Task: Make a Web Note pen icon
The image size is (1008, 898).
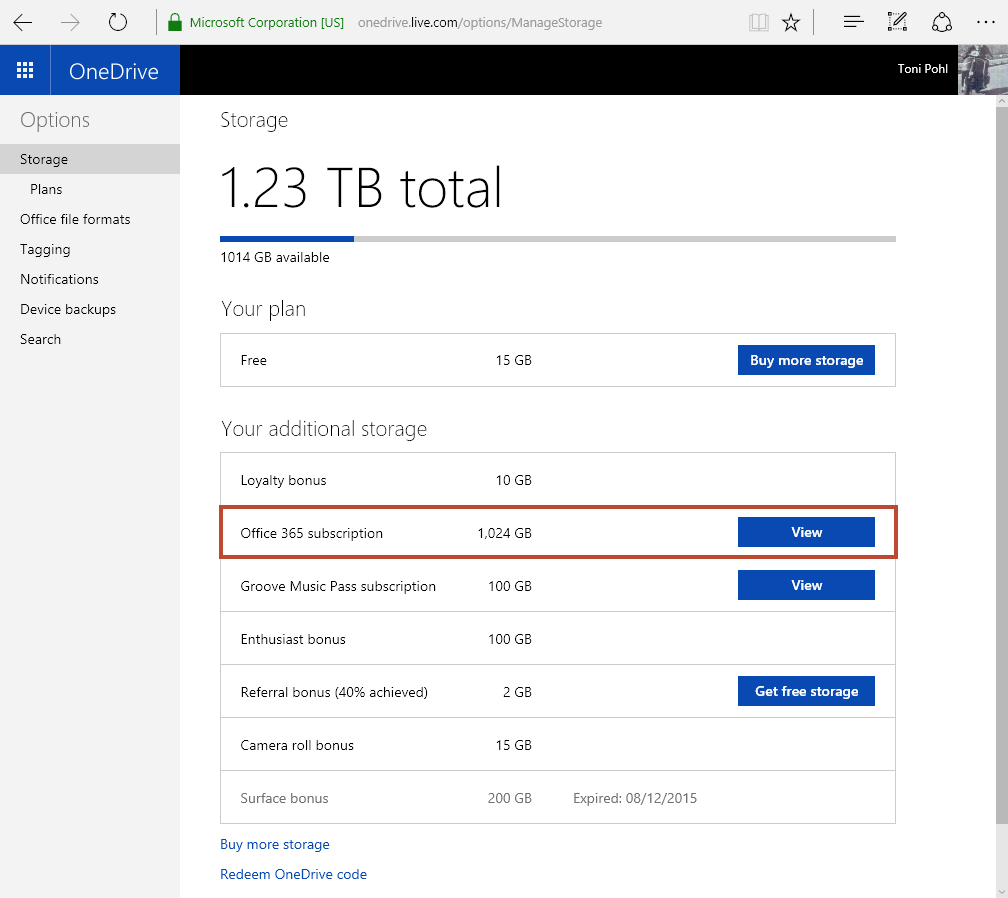Action: pyautogui.click(x=897, y=22)
